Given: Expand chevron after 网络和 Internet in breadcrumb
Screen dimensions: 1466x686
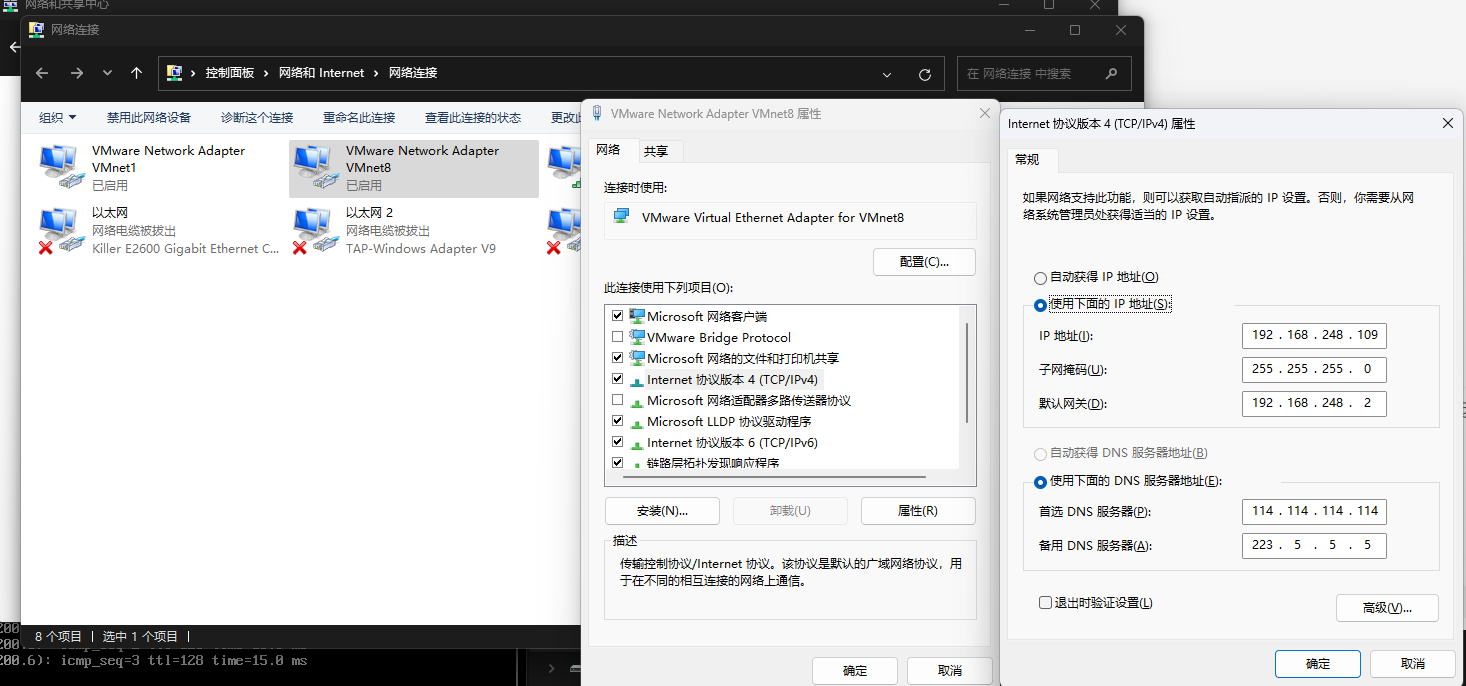Looking at the screenshot, I should pos(375,73).
